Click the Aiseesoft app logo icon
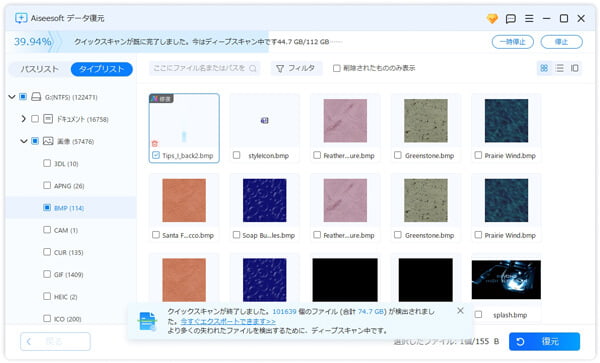The height and width of the screenshot is (363, 600). tap(21, 18)
